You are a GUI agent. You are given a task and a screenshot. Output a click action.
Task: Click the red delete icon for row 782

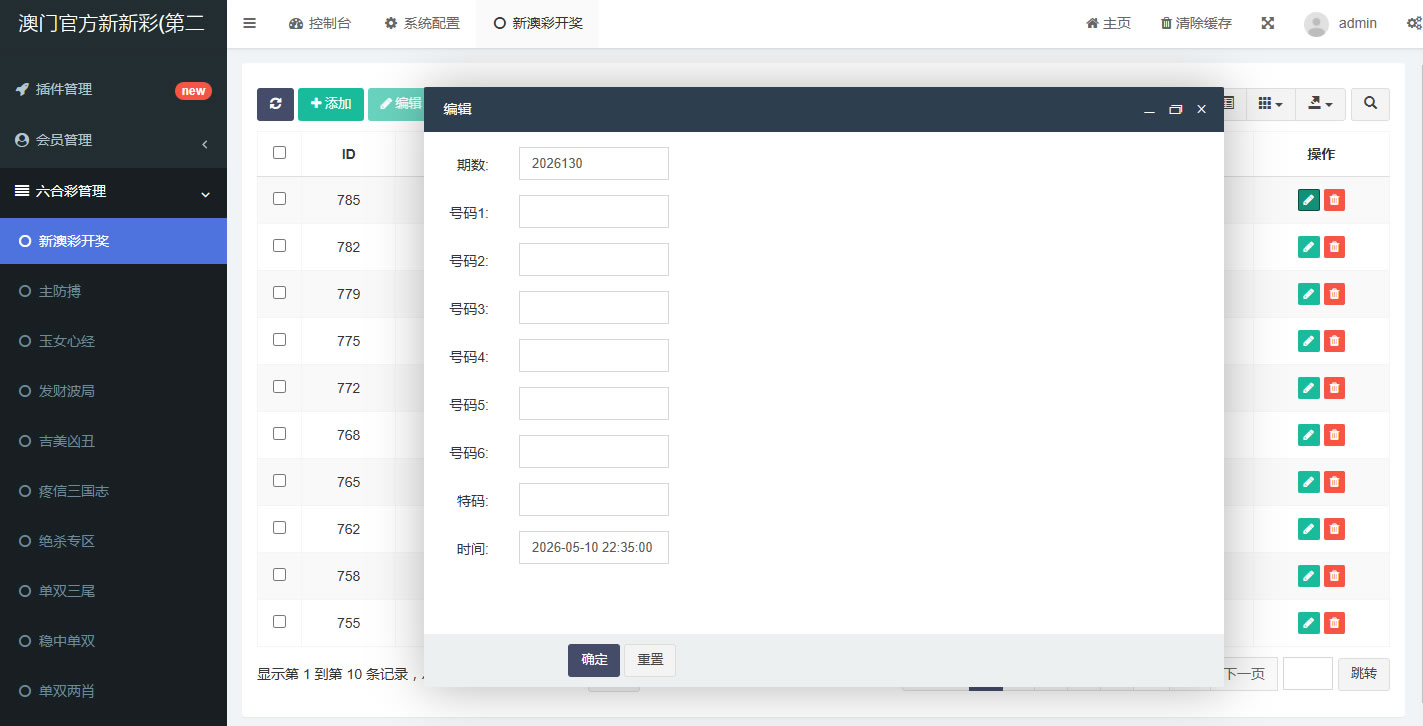(1334, 247)
